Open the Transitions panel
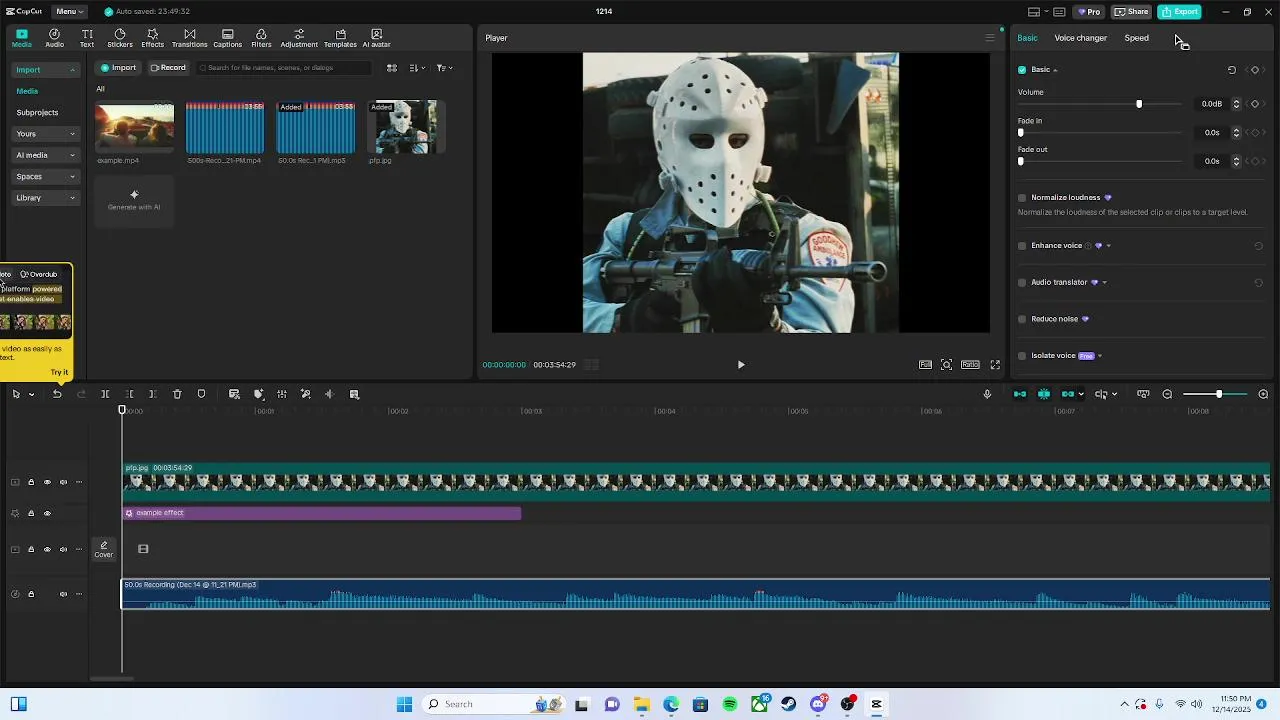Screen dimensions: 1280x720 (189, 38)
